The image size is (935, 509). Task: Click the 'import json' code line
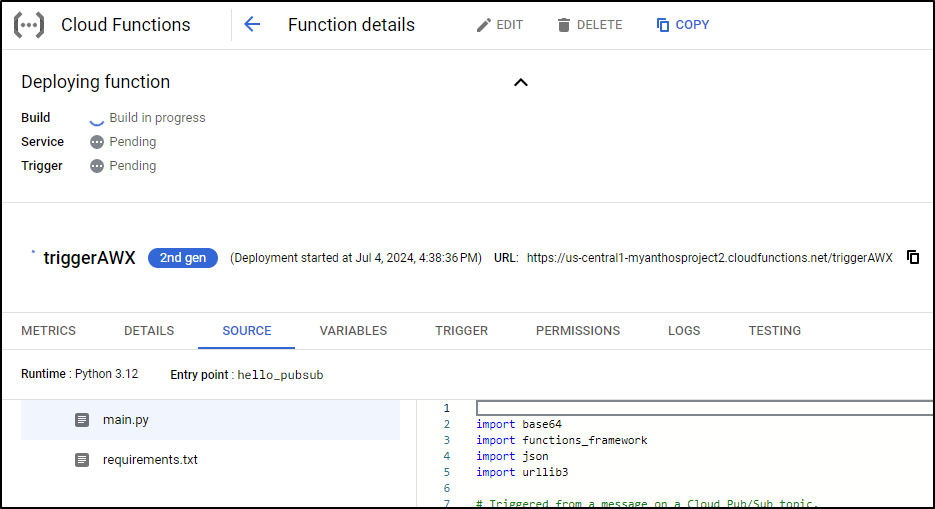512,457
